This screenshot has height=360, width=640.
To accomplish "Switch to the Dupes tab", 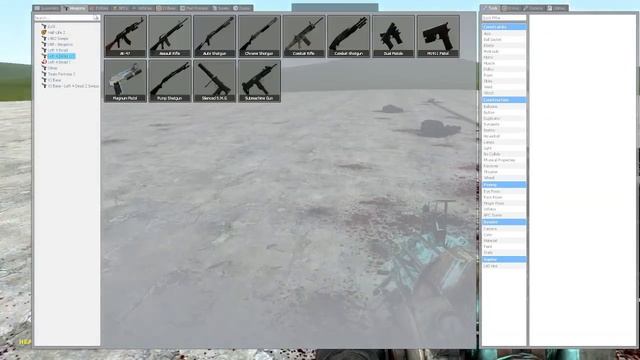I will click(221, 8).
